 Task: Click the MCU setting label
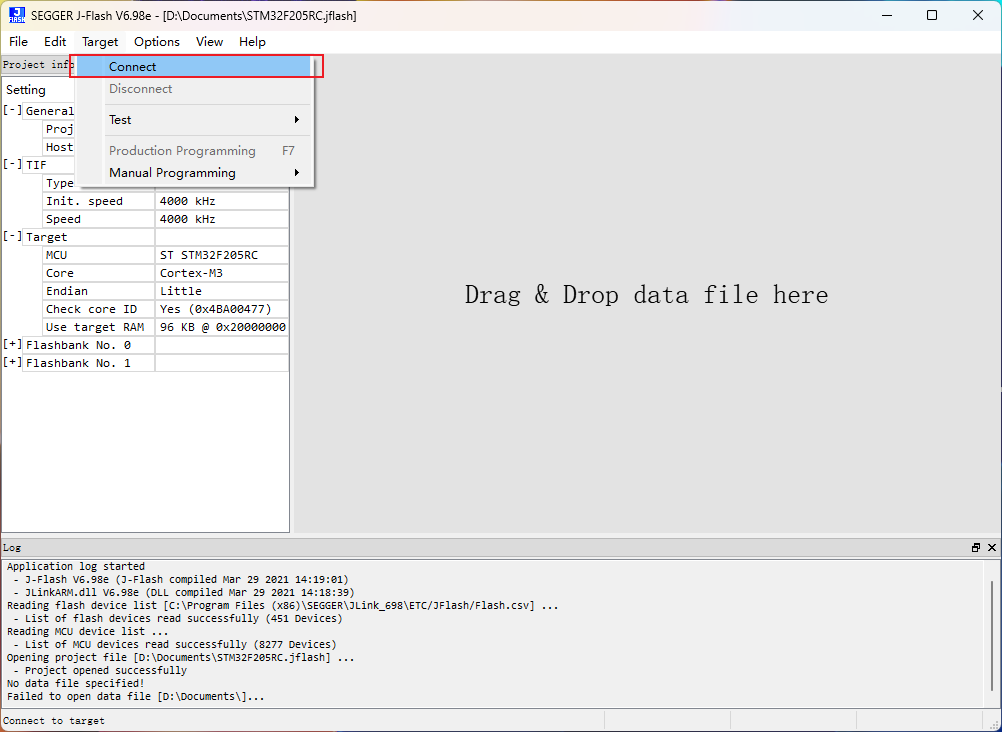(x=99, y=254)
